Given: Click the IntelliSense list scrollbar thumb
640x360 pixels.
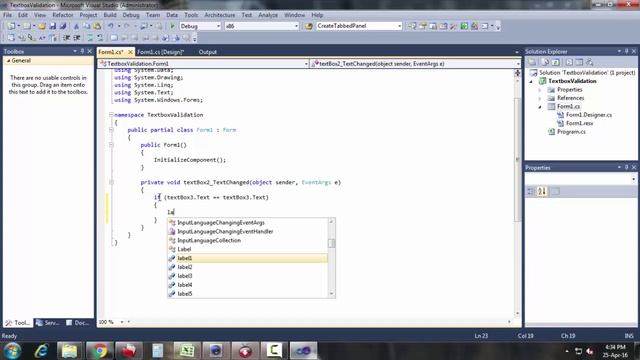Looking at the screenshot, I should click(331, 243).
